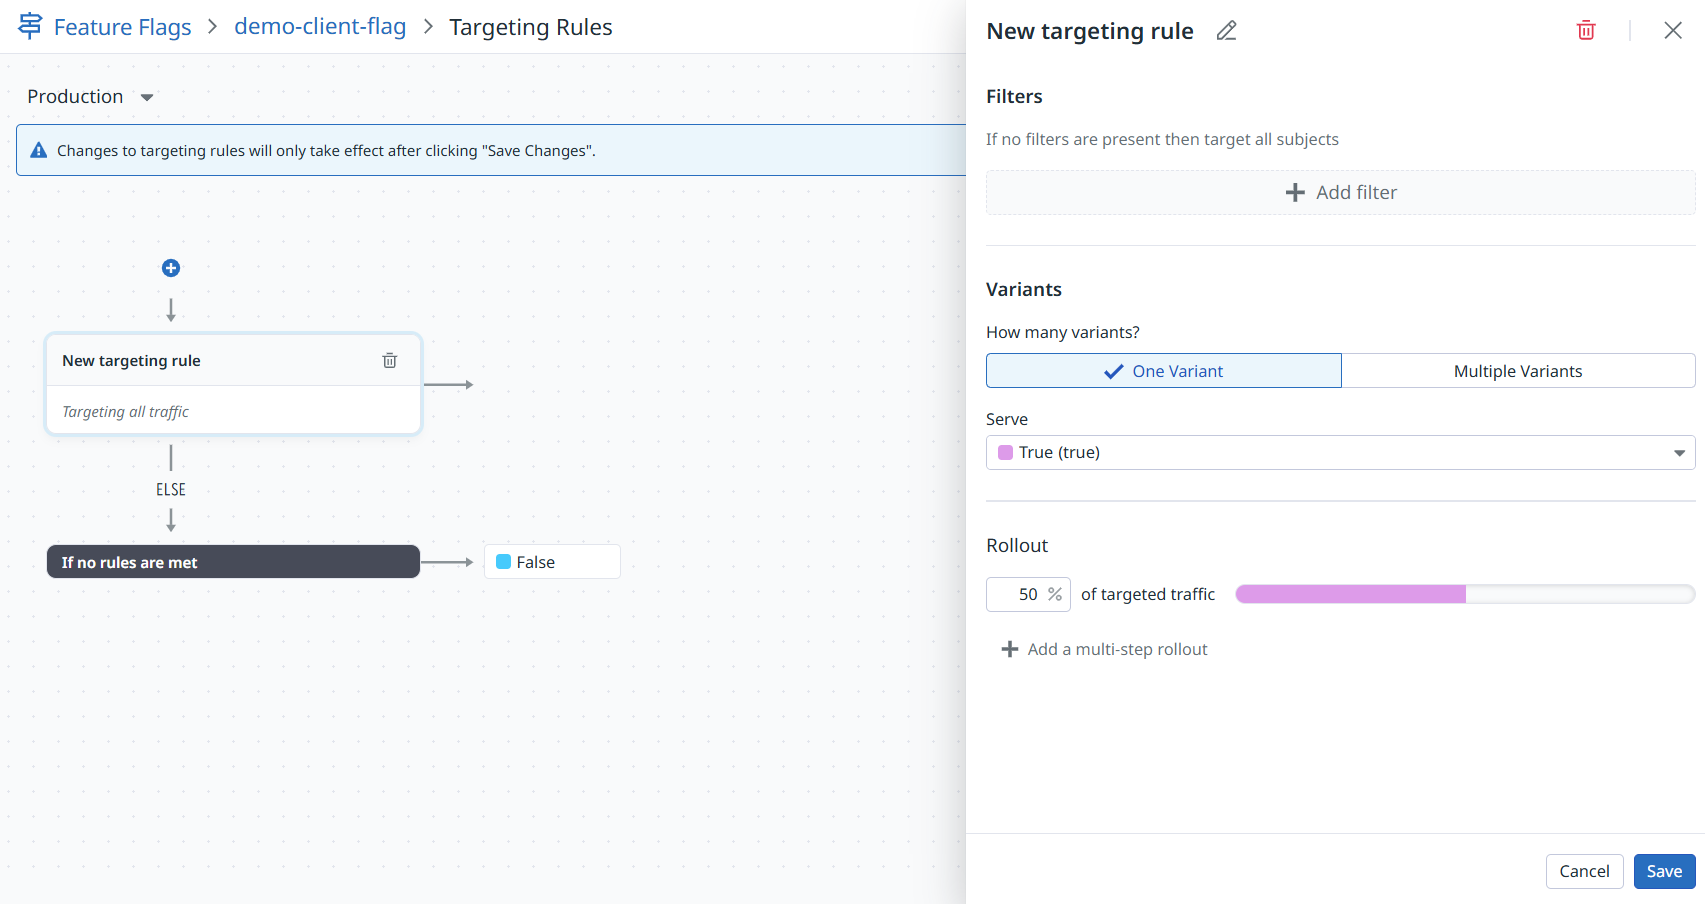Click the Save button
1705x904 pixels.
1664,871
